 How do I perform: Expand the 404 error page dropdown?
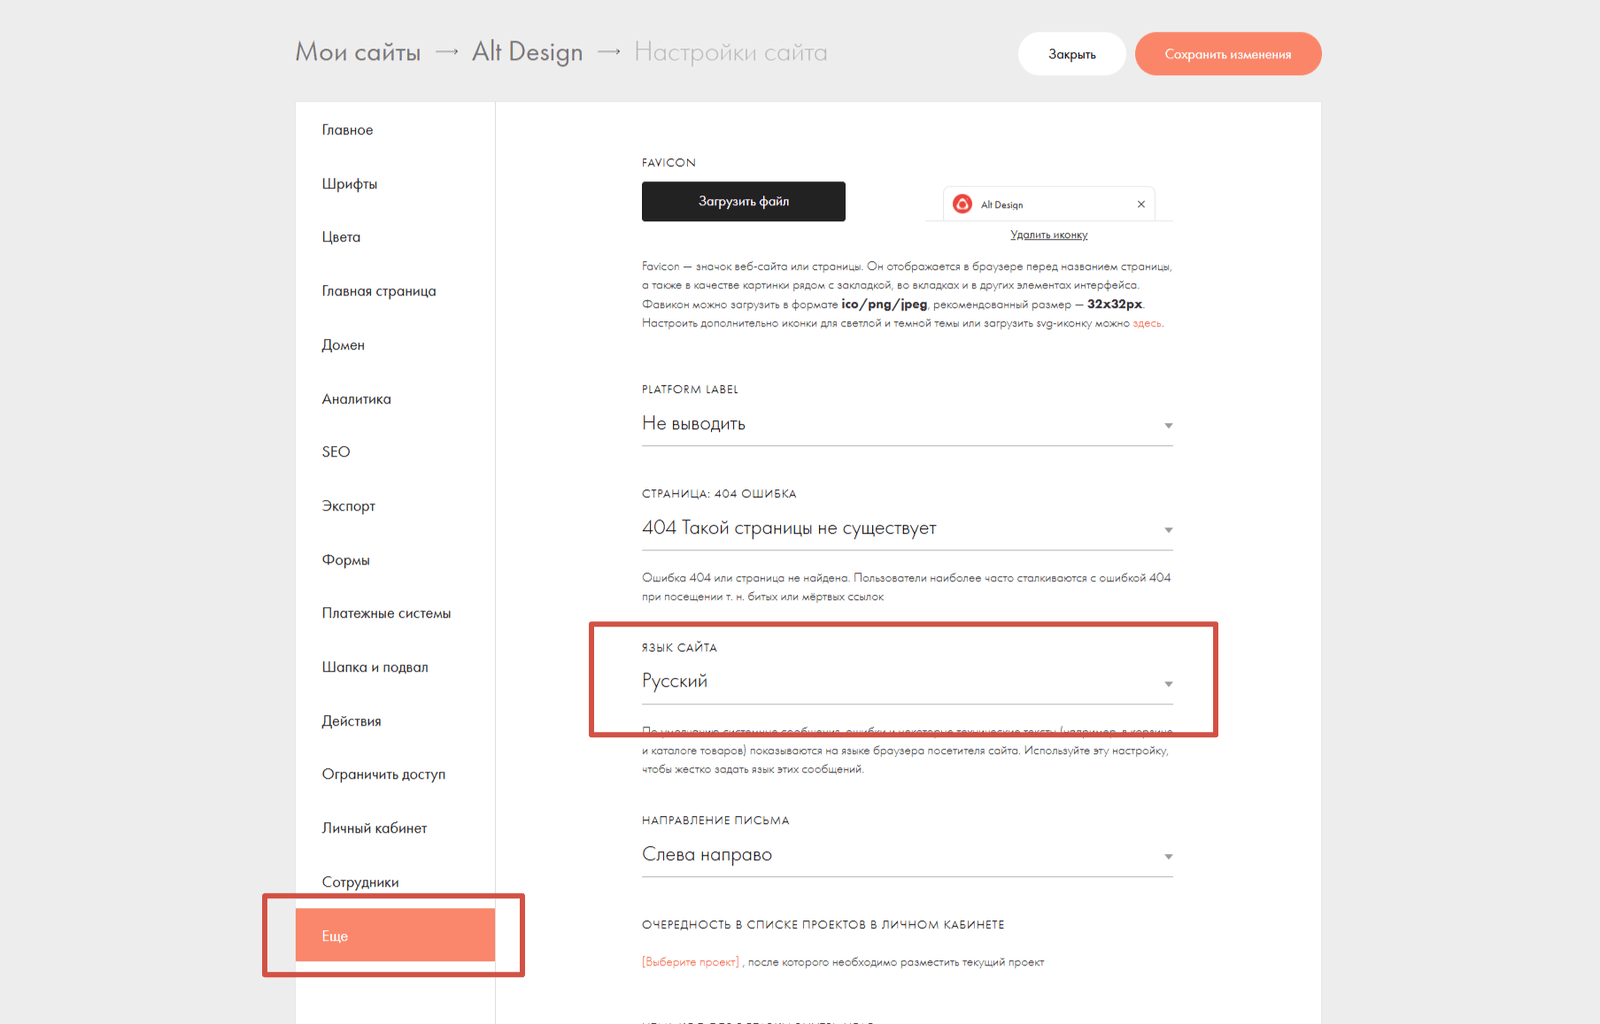coord(907,528)
